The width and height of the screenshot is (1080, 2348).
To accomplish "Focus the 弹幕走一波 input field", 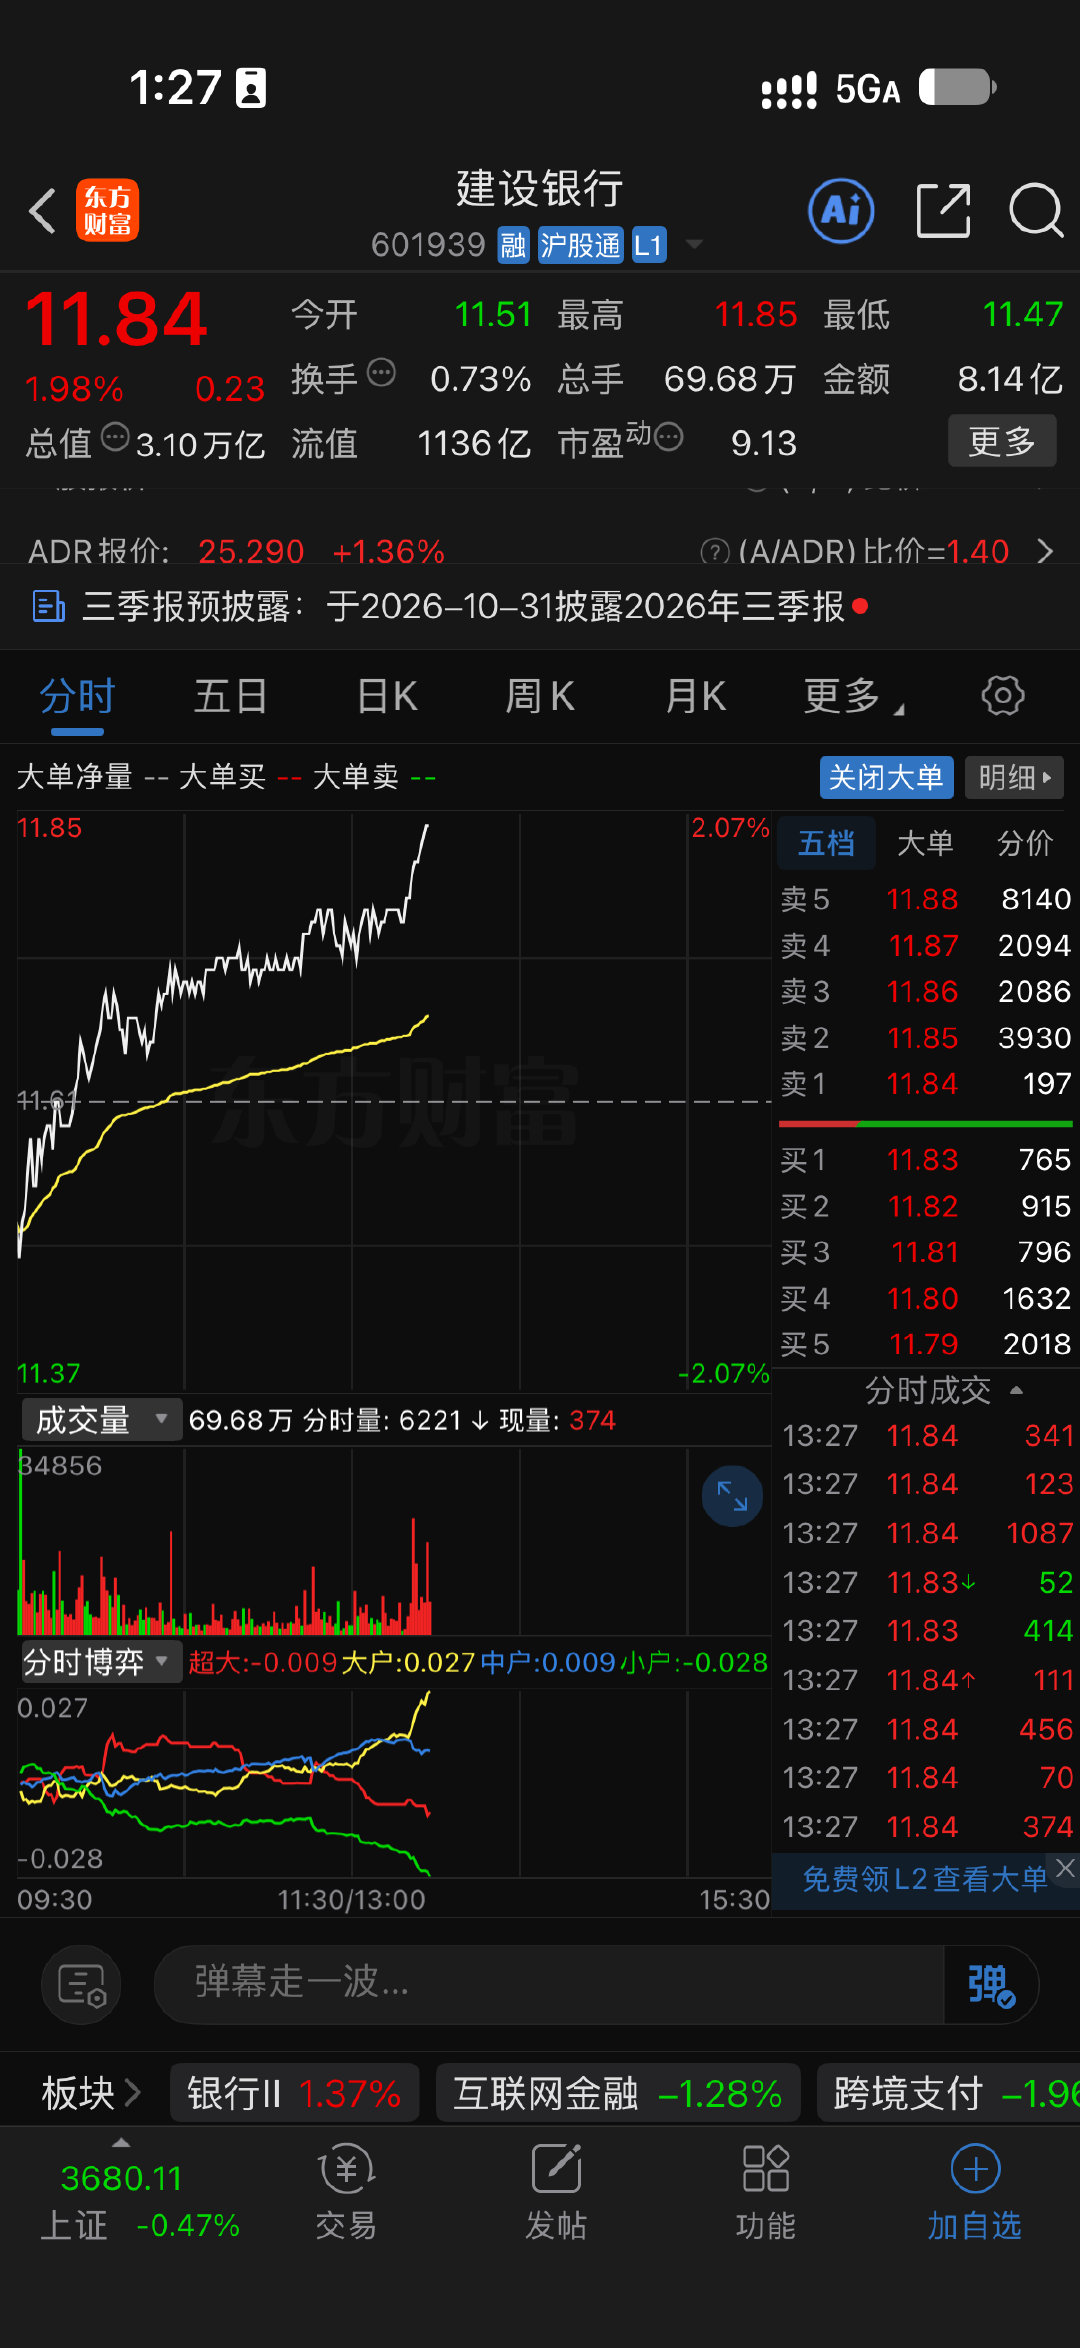I will (x=549, y=1985).
